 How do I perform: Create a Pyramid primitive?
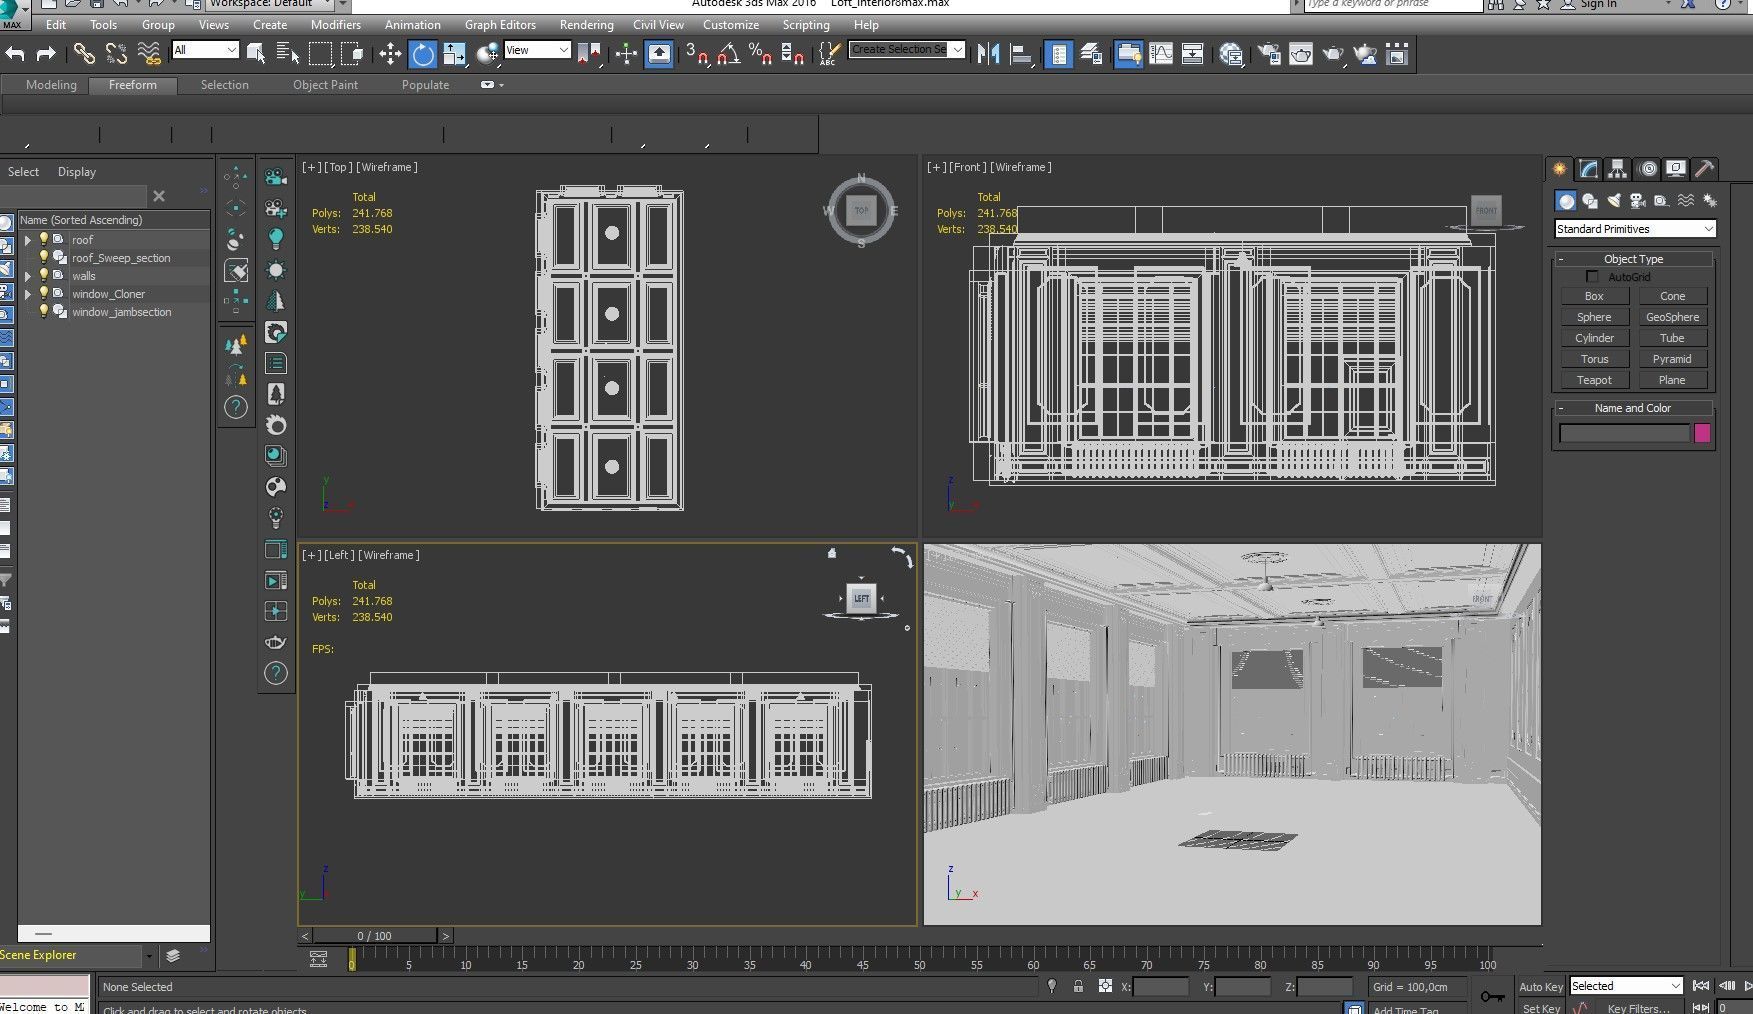(x=1672, y=359)
